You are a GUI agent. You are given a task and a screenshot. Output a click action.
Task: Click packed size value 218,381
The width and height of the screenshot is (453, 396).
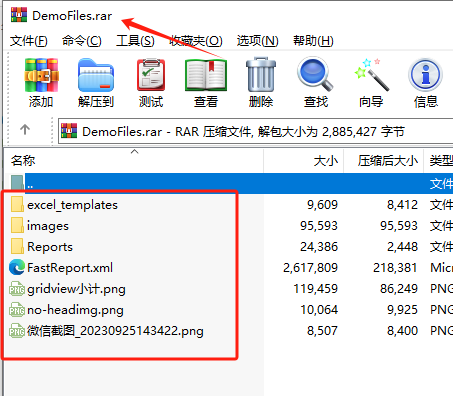pyautogui.click(x=395, y=268)
